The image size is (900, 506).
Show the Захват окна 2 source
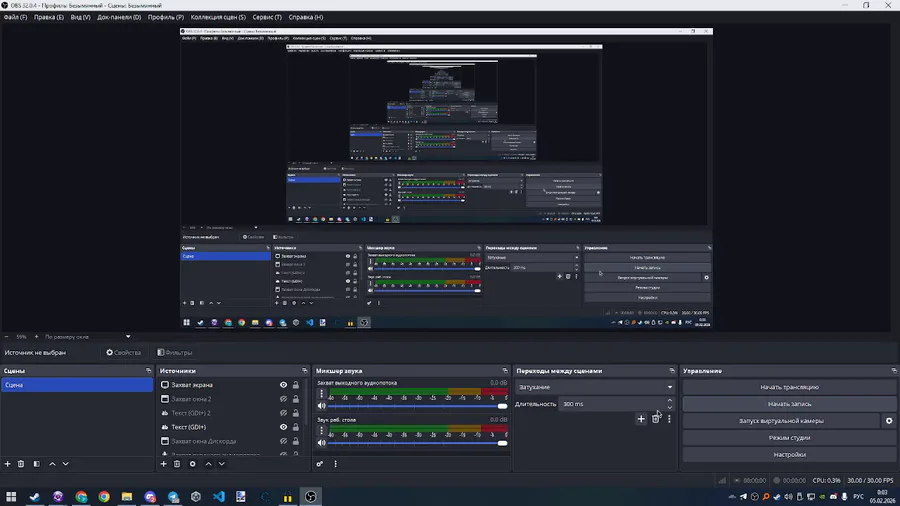coord(284,399)
